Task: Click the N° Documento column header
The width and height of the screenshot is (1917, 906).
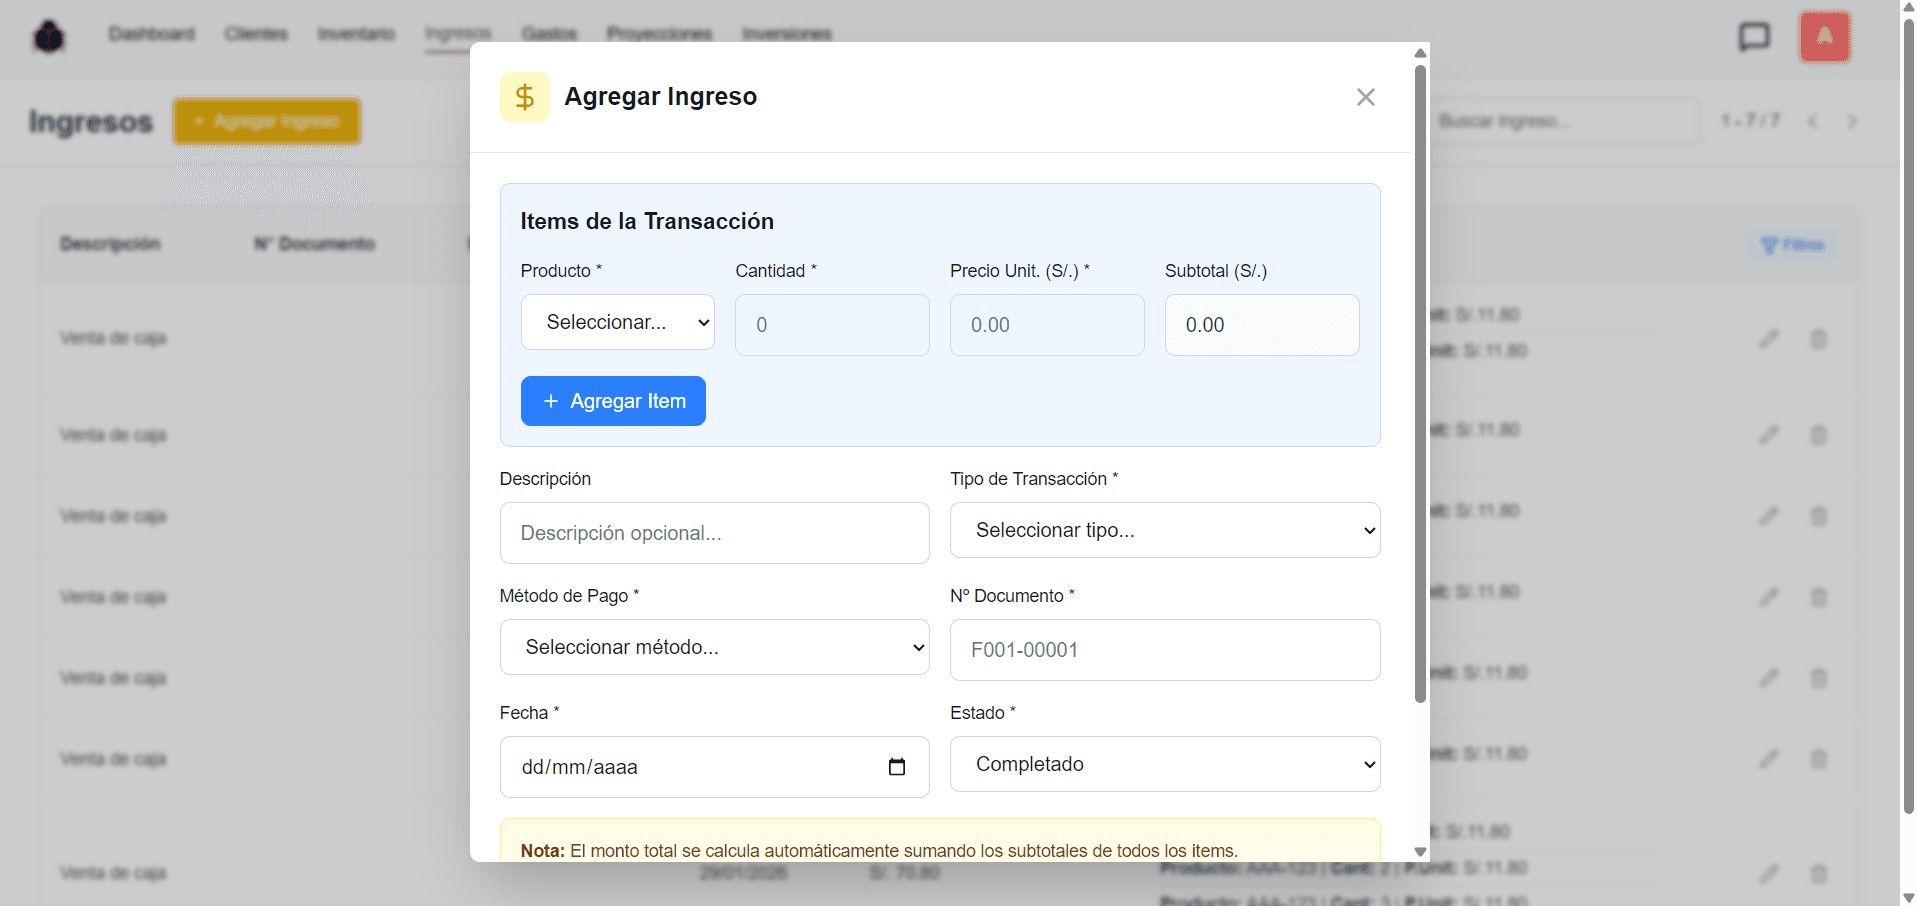Action: tap(315, 244)
